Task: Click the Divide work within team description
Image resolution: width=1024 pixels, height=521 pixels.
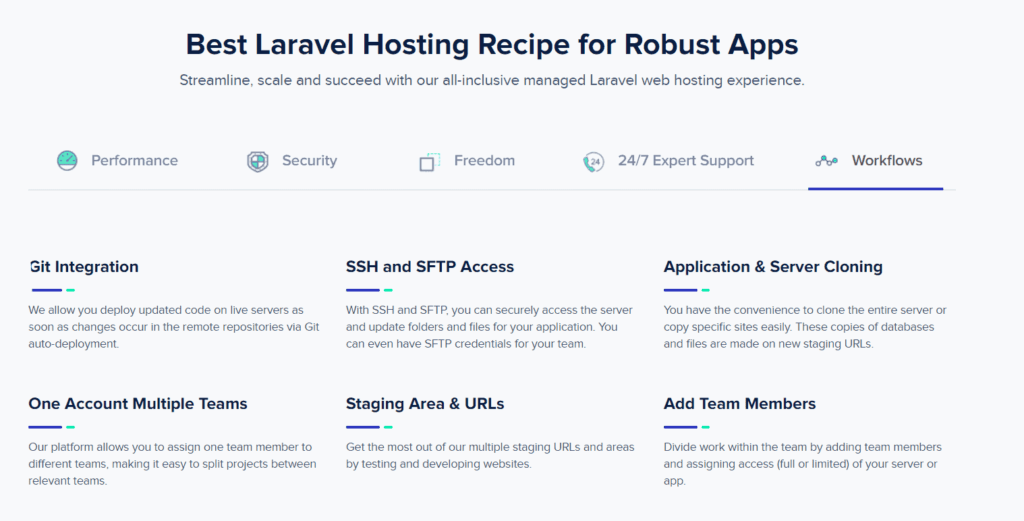Action: (x=803, y=464)
